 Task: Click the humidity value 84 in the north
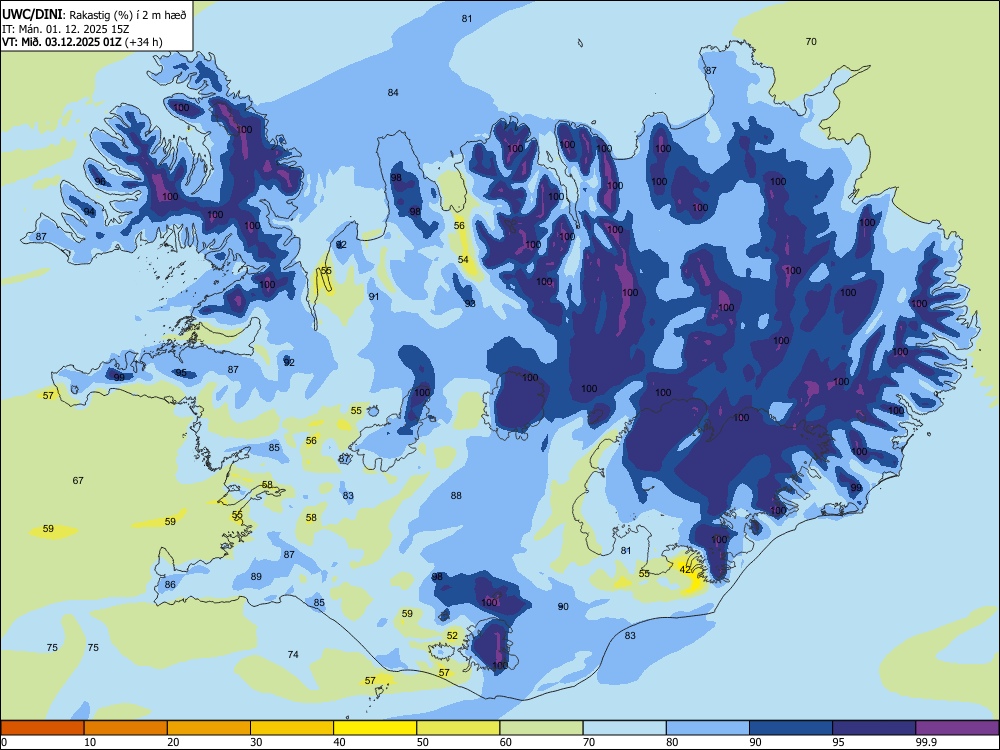(393, 92)
